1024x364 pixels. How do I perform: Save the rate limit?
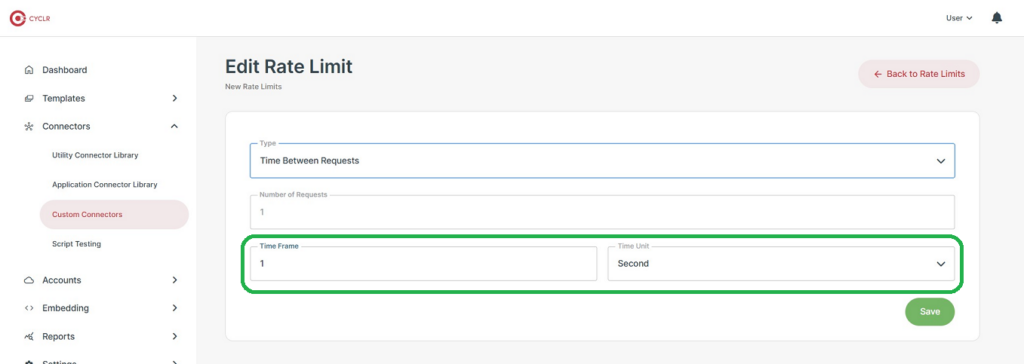[x=929, y=312]
